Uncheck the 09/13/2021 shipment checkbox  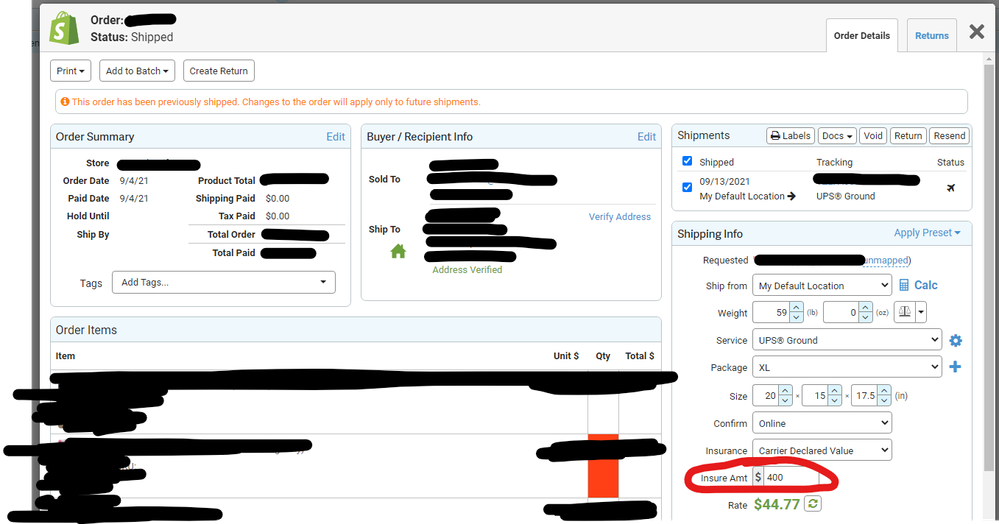[686, 187]
